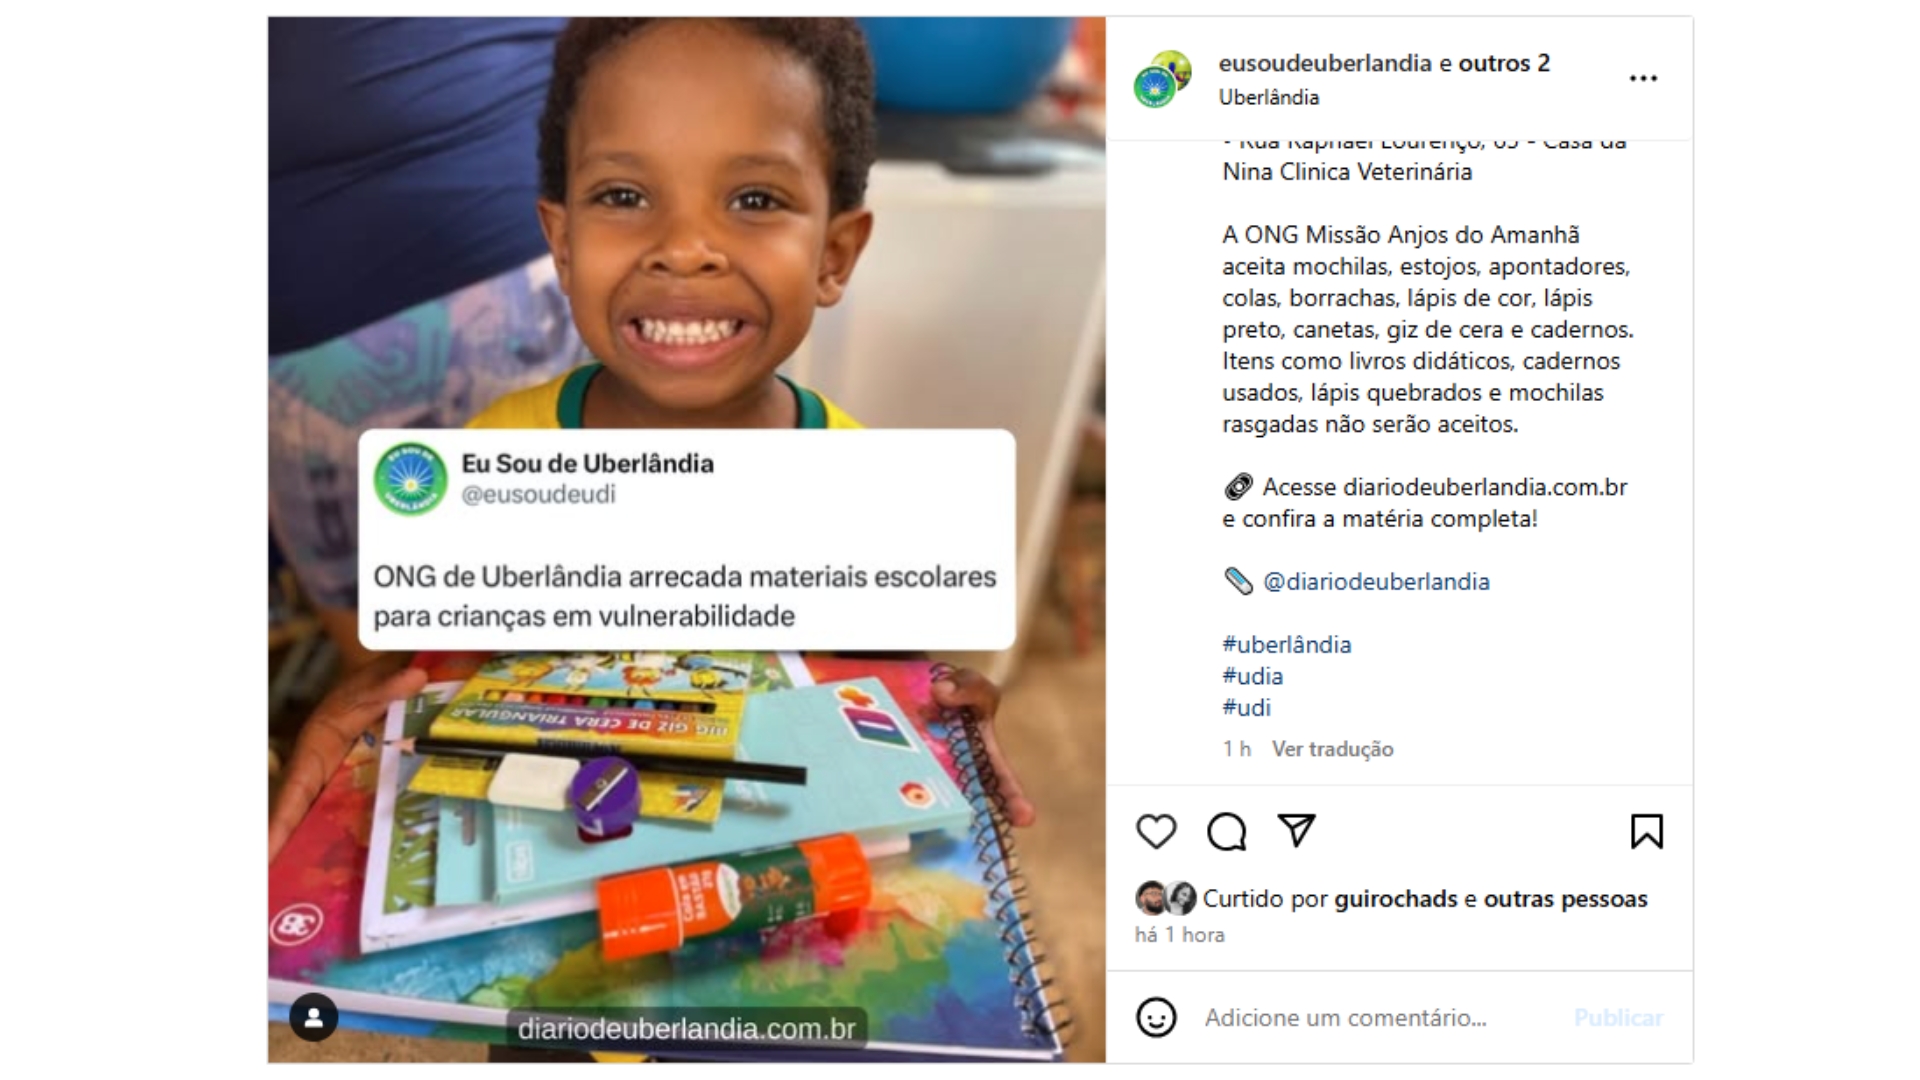Click 'Ver tradução' to translate caption
This screenshot has width=1920, height=1080.
[1332, 749]
